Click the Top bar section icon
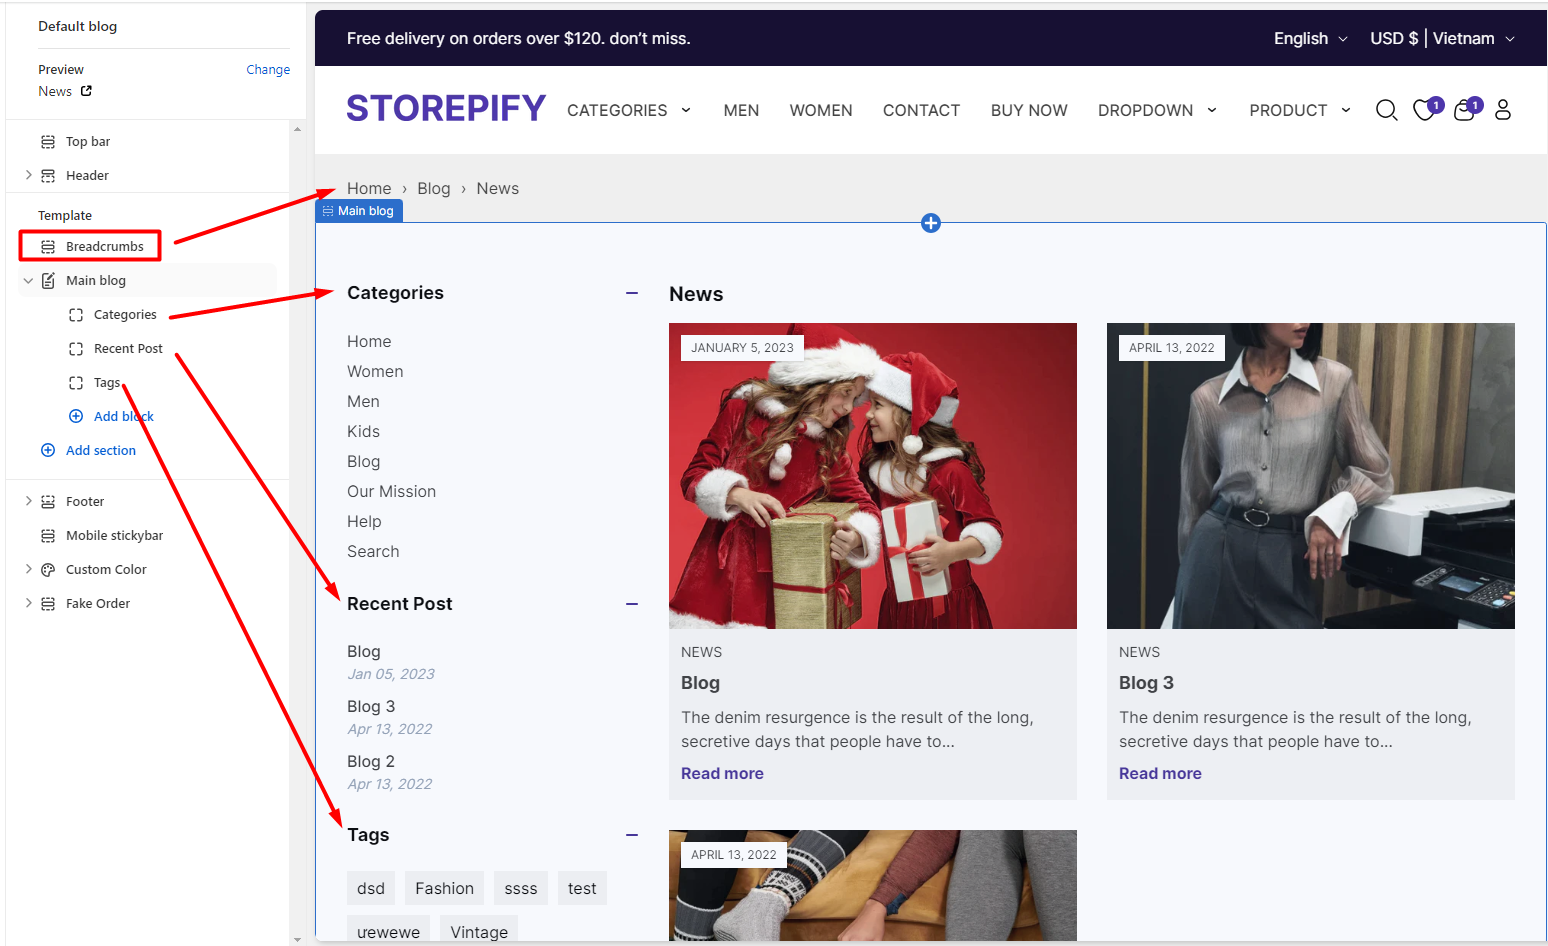 click(x=48, y=142)
